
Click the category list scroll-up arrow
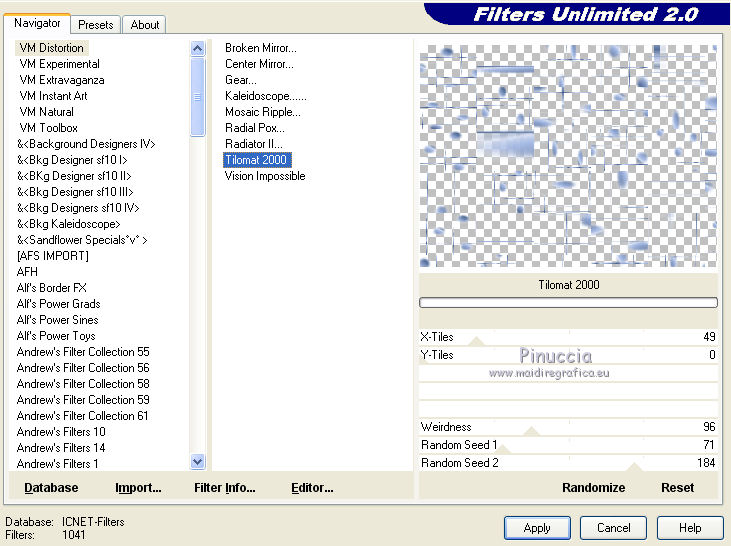click(198, 48)
